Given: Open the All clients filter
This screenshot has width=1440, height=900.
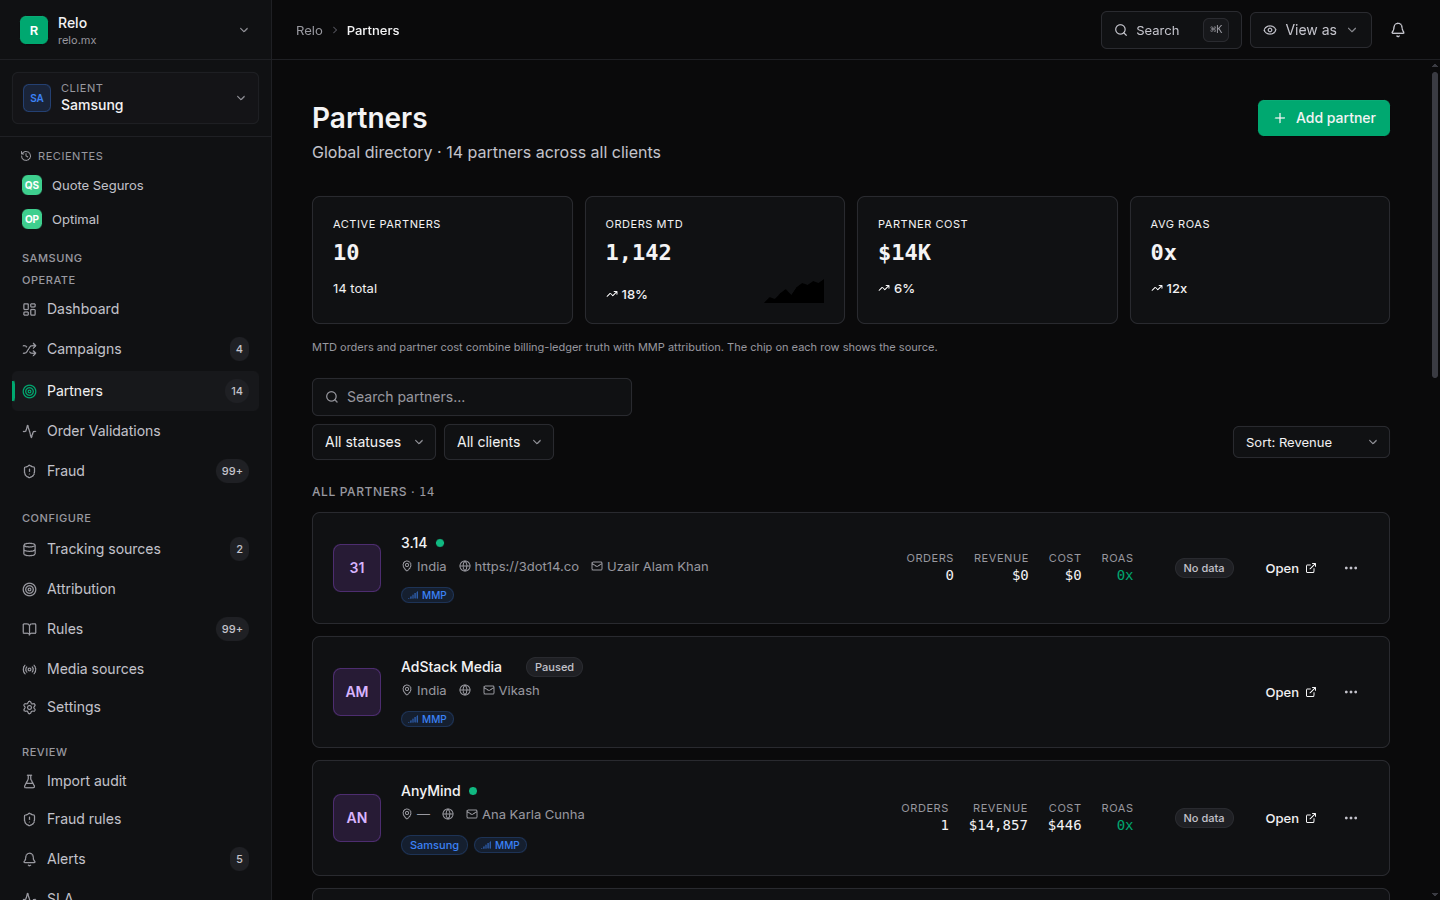Looking at the screenshot, I should [499, 442].
